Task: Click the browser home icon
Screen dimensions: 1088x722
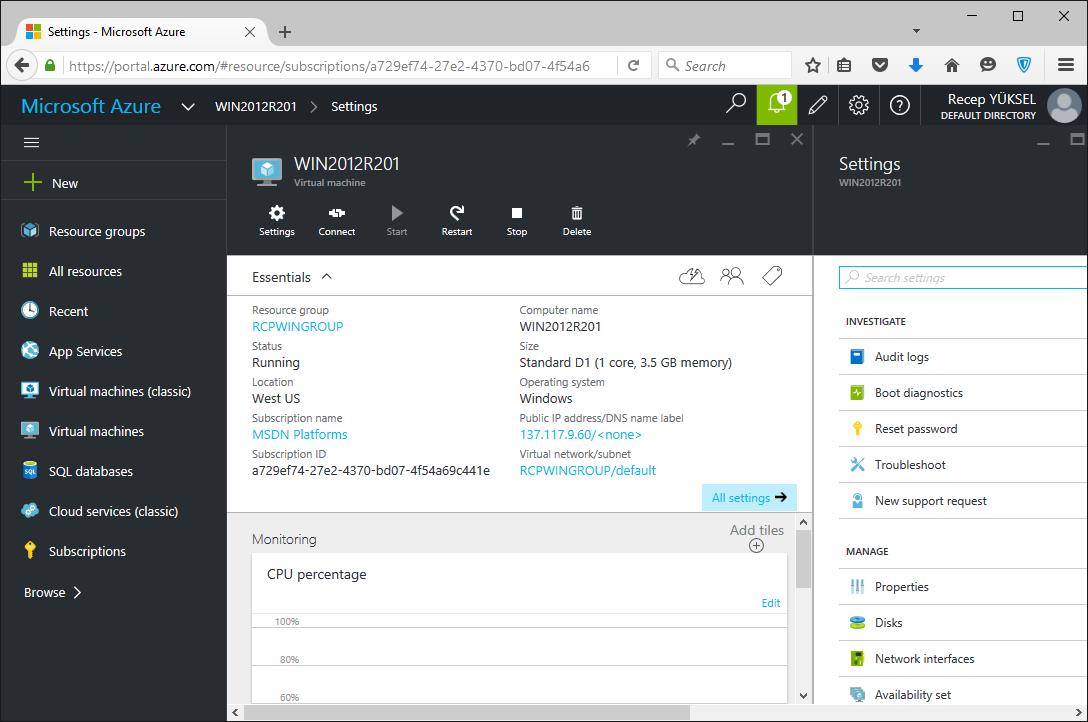Action: click(951, 65)
